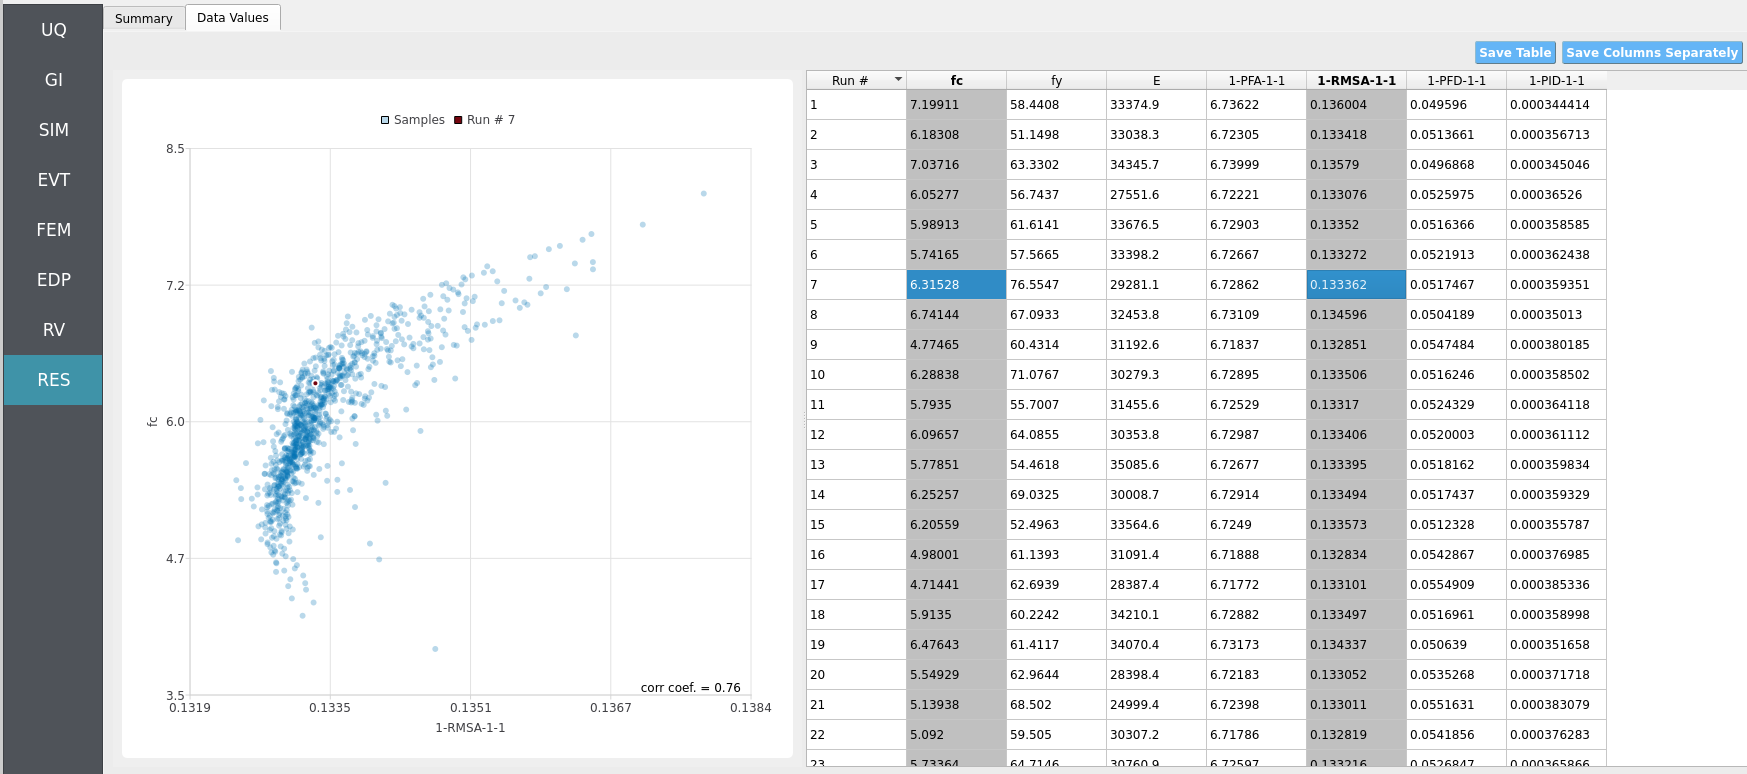
Task: Click the 1-RMSA-1-1 x-axis title
Action: pos(470,727)
